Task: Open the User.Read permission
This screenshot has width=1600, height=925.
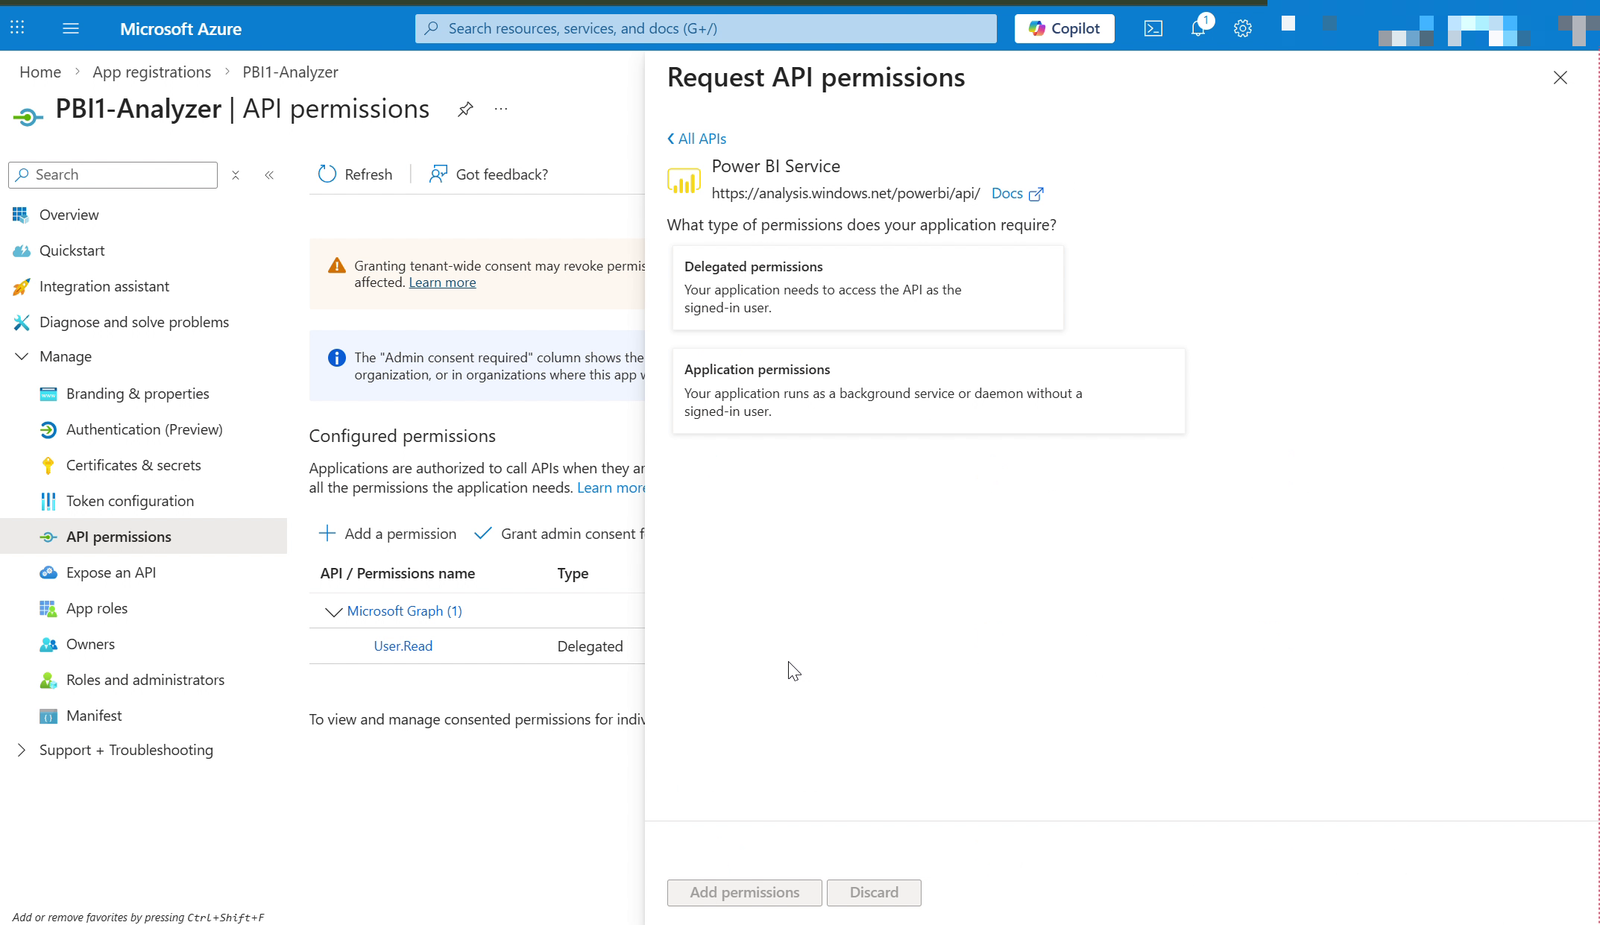Action: click(x=403, y=646)
